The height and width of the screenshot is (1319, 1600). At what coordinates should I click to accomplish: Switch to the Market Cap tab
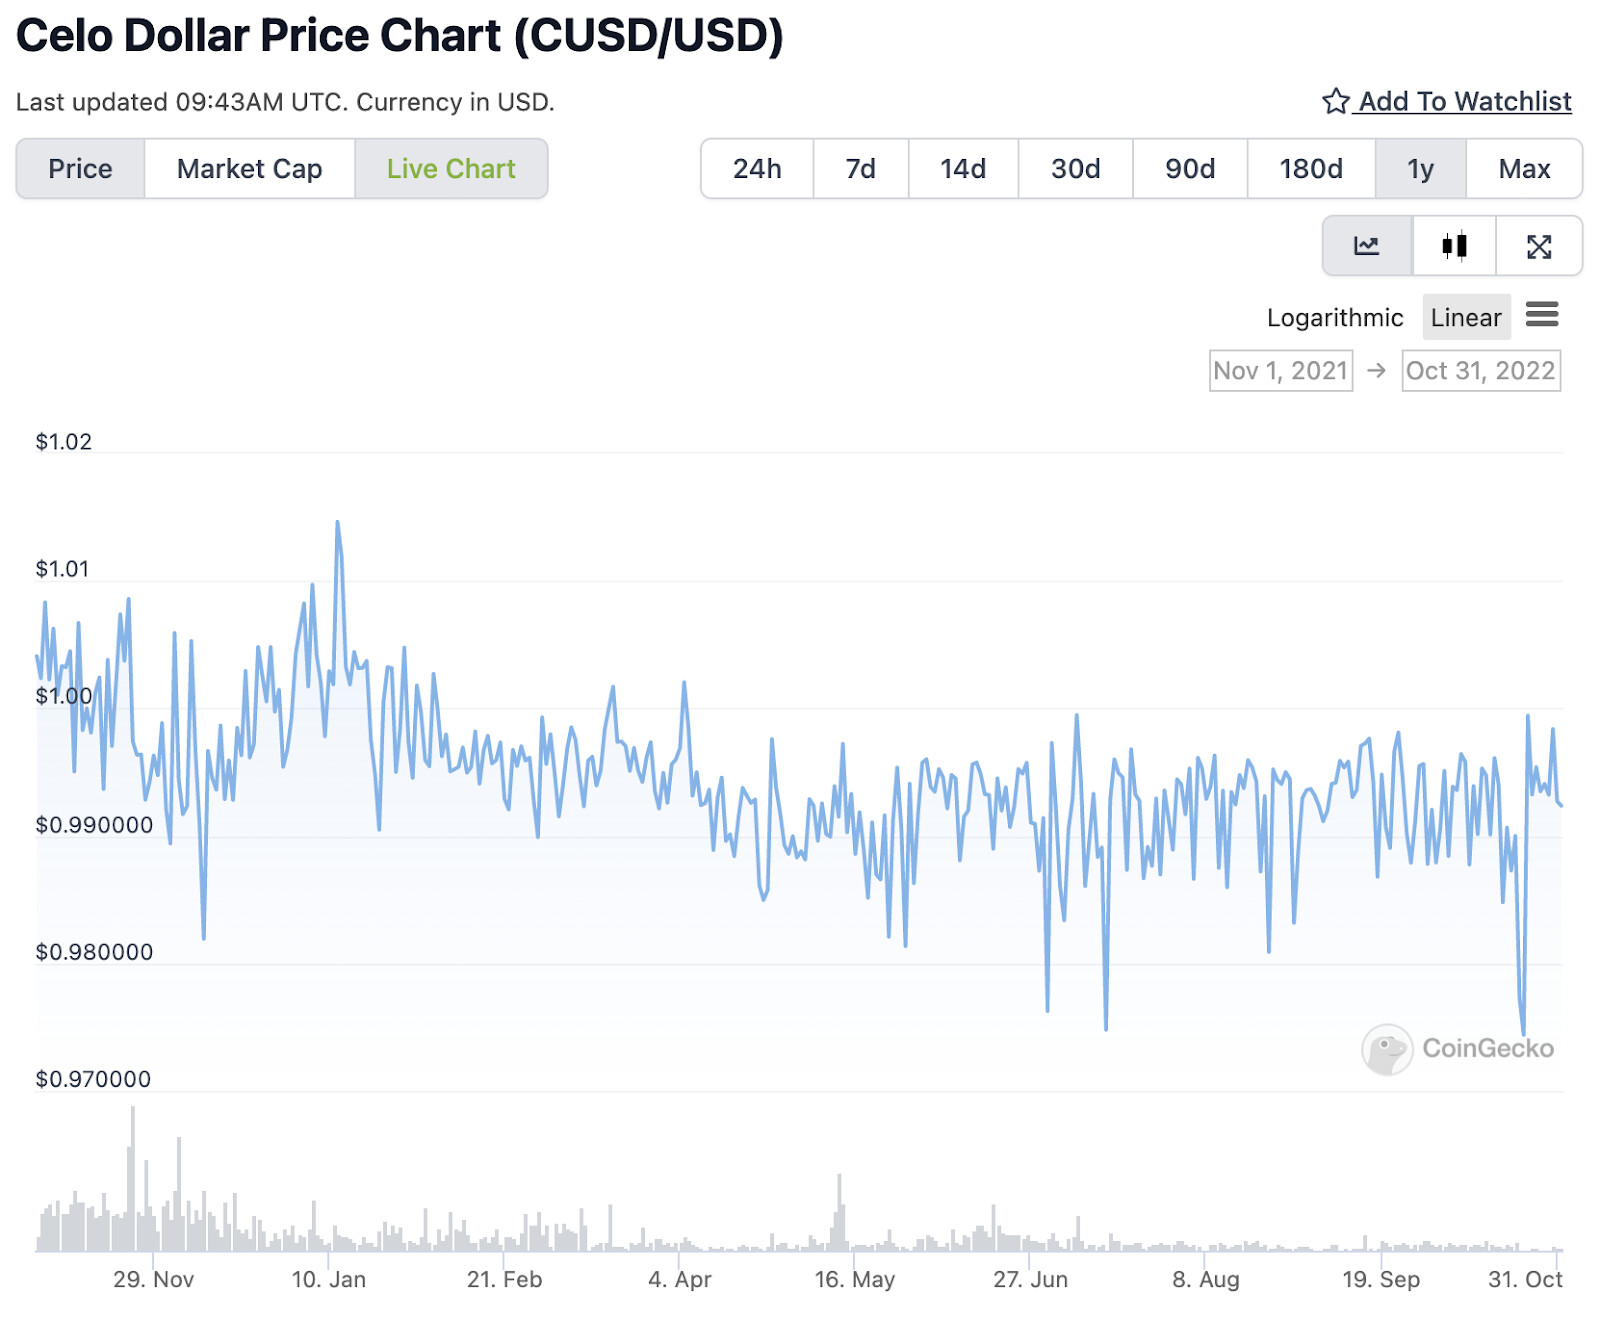click(250, 169)
